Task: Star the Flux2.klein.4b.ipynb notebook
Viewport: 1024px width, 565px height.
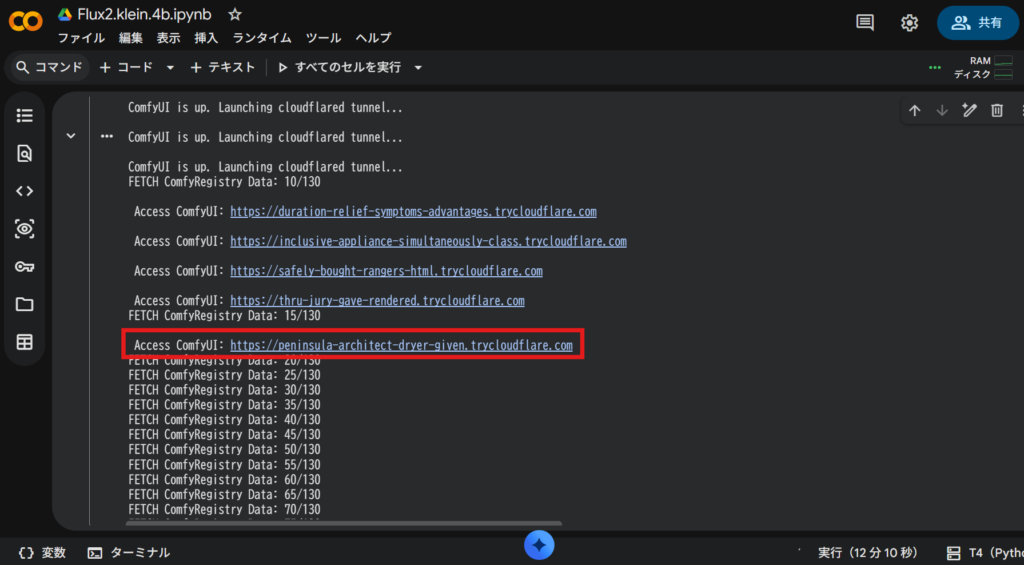Action: coord(235,14)
